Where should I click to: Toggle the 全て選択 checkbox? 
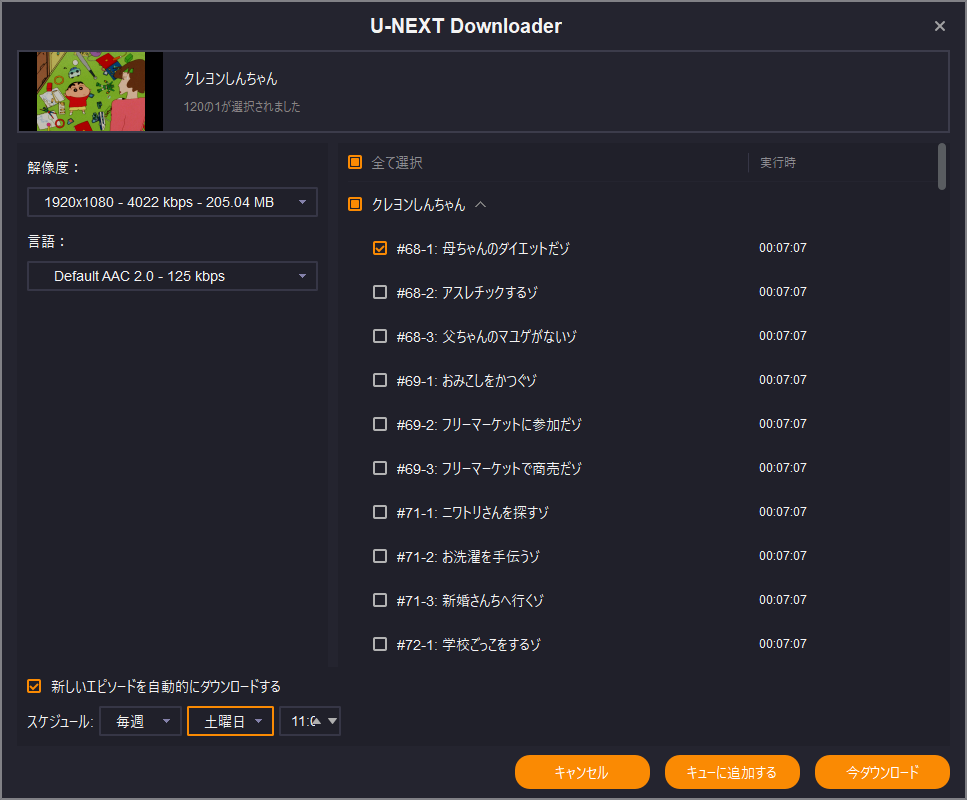(355, 162)
